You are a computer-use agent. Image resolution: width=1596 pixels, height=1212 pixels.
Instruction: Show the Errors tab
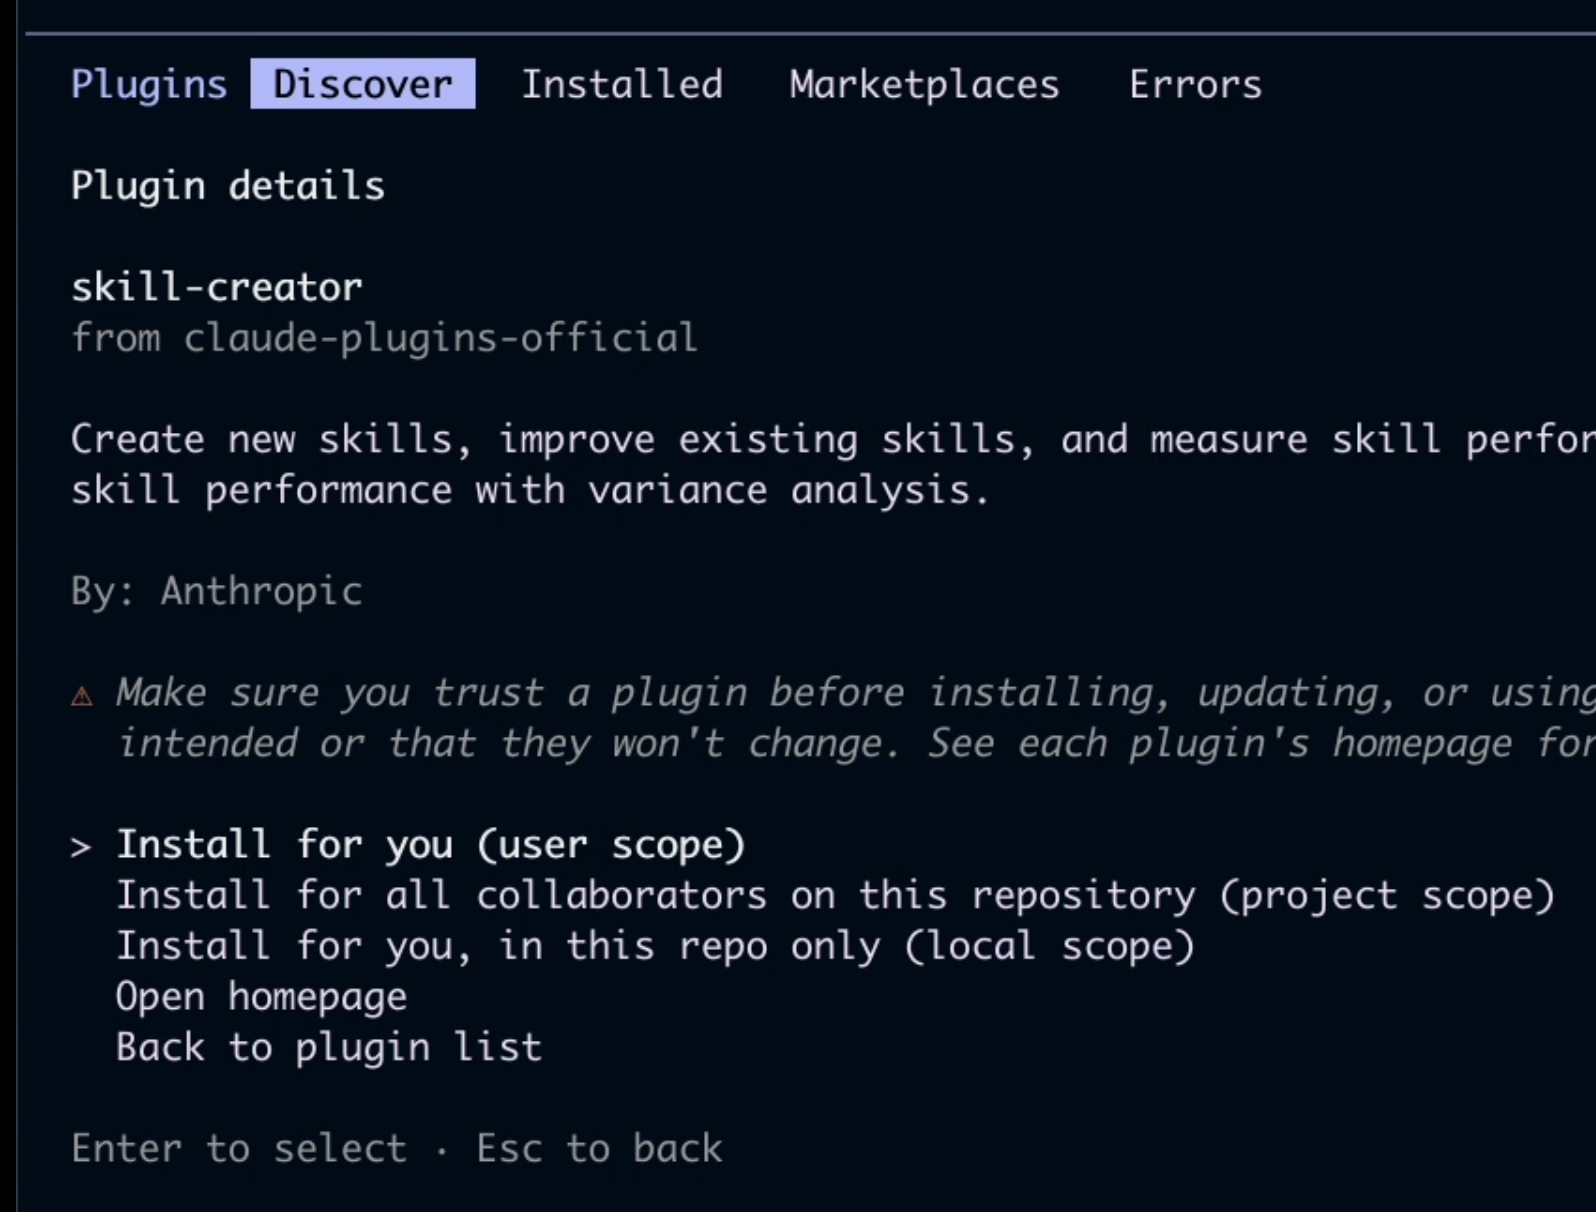1195,85
